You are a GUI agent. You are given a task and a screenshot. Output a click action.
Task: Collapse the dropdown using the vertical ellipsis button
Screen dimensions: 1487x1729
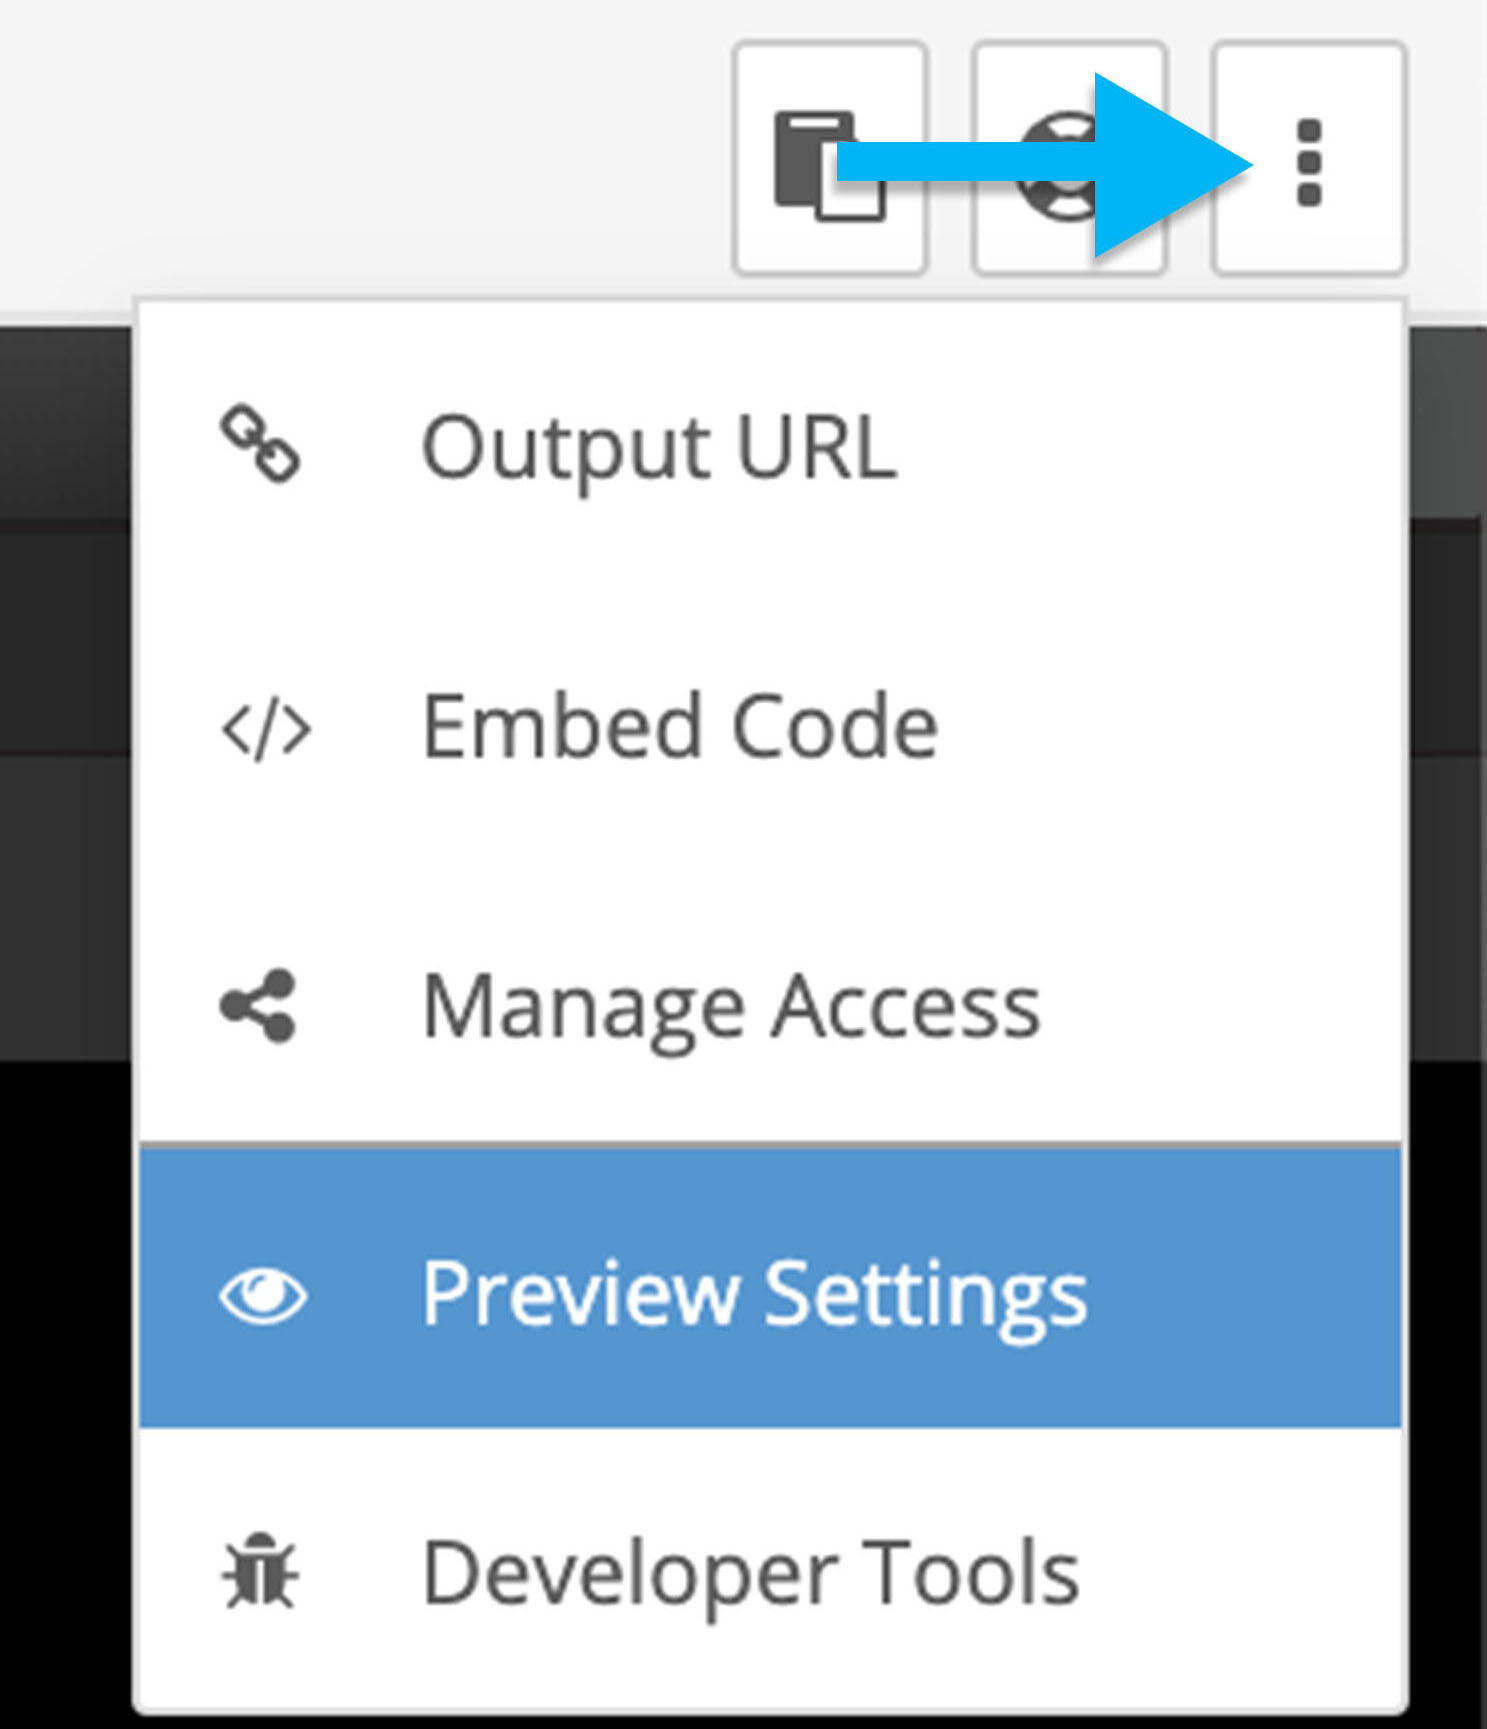tap(1309, 158)
